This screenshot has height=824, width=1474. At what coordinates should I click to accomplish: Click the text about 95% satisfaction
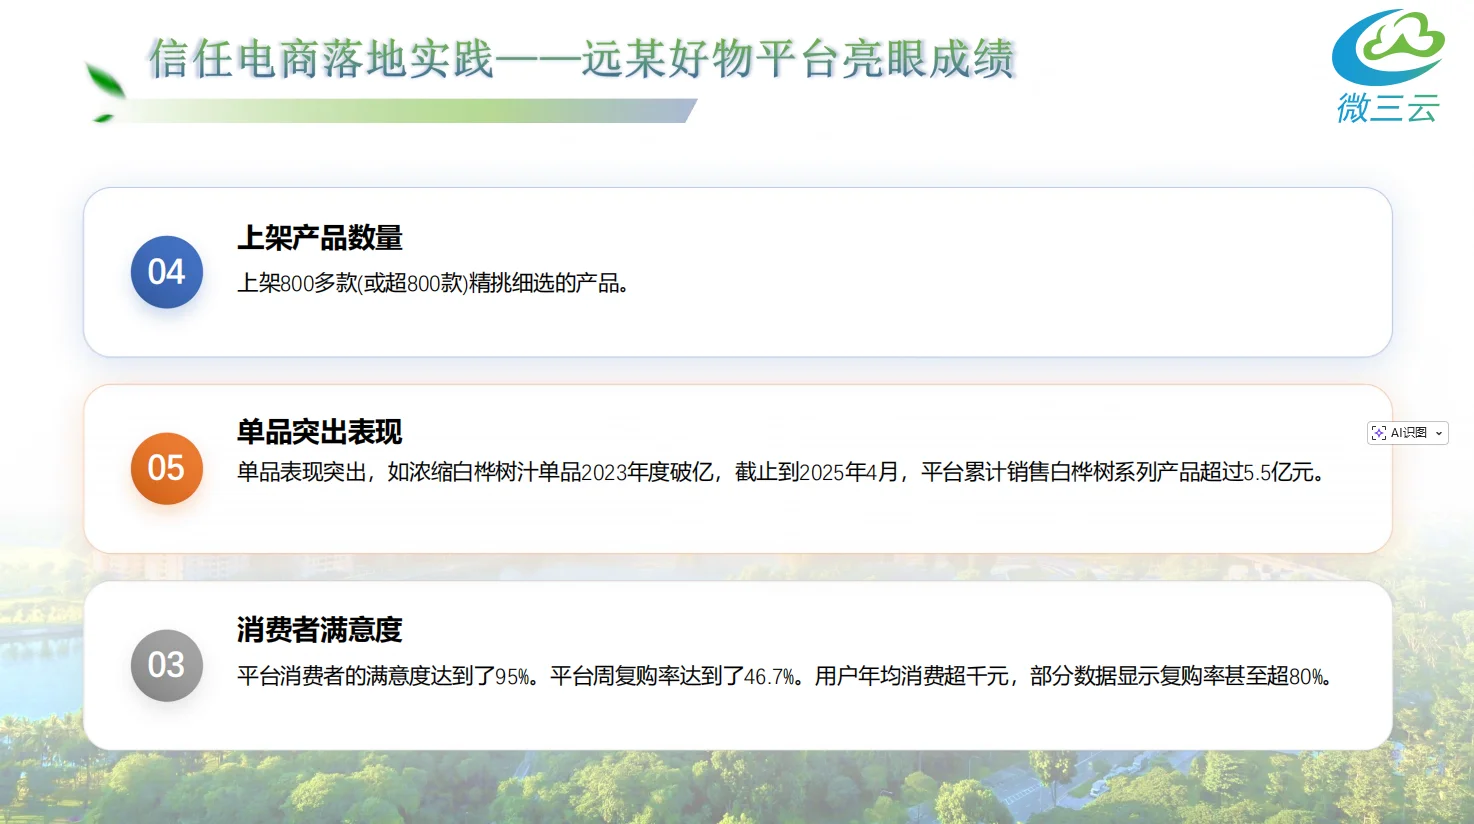388,677
